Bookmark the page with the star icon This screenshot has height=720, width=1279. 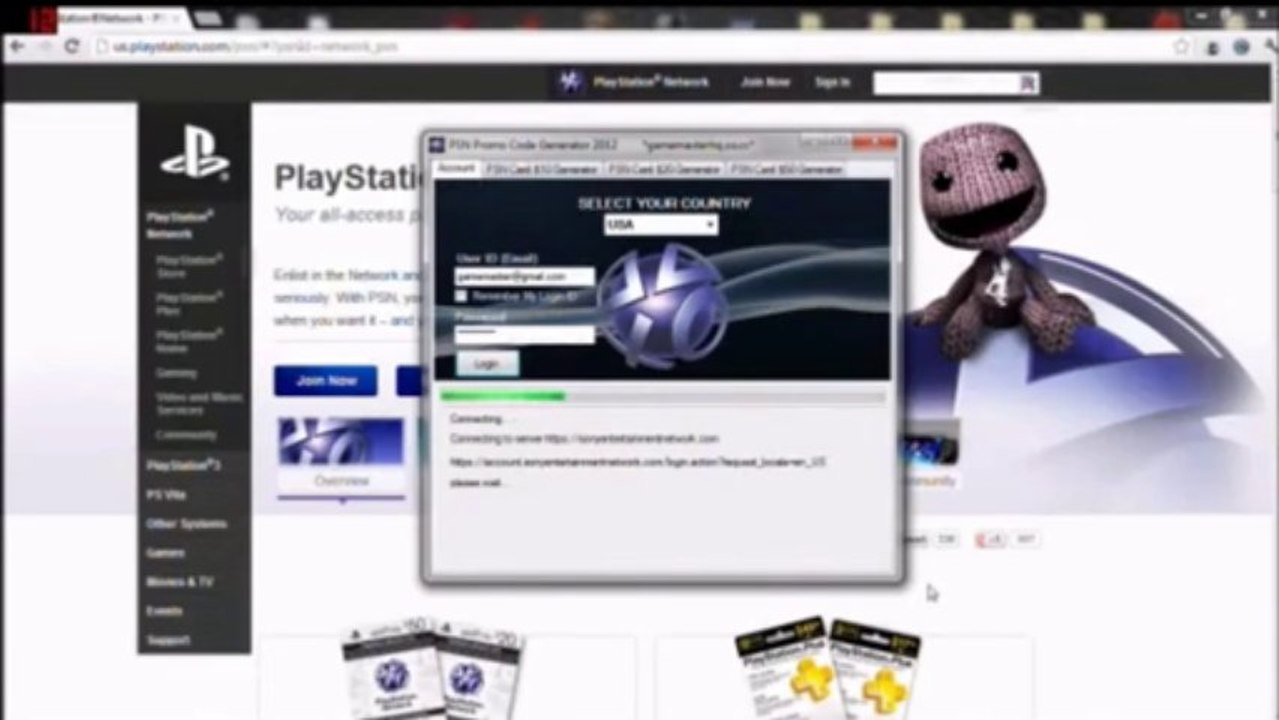[x=1182, y=46]
